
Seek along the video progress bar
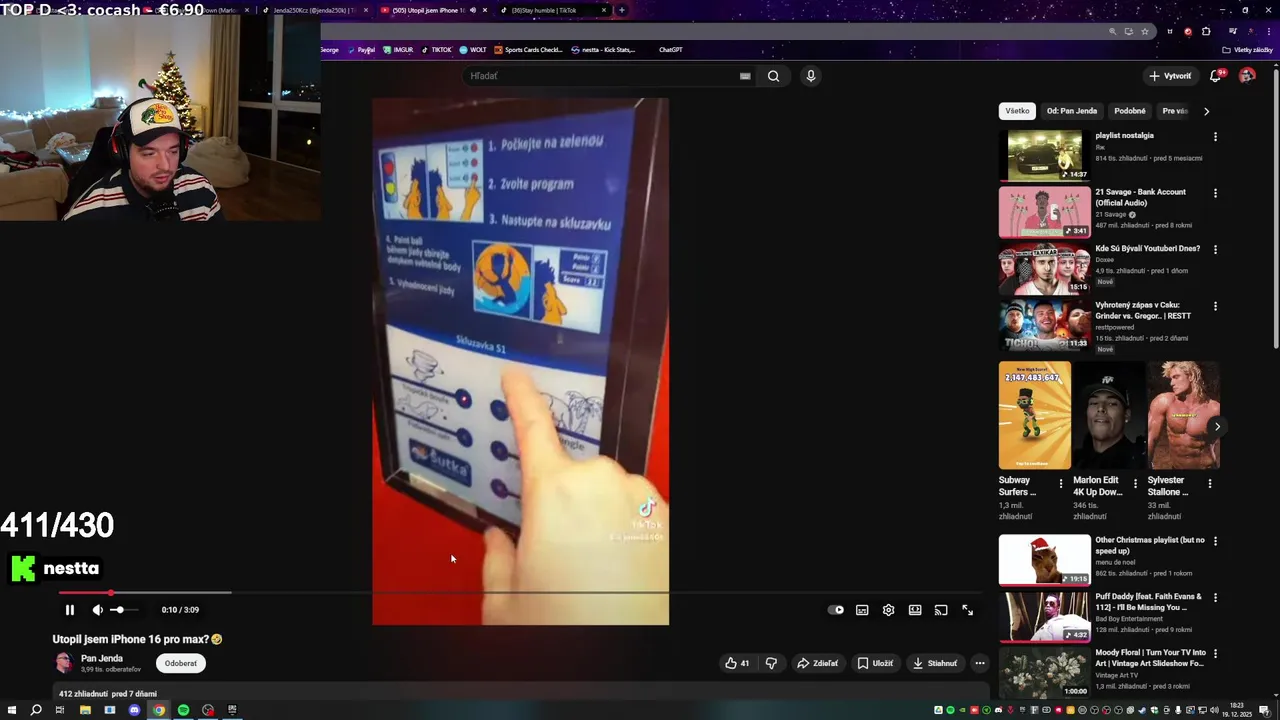tap(520, 593)
